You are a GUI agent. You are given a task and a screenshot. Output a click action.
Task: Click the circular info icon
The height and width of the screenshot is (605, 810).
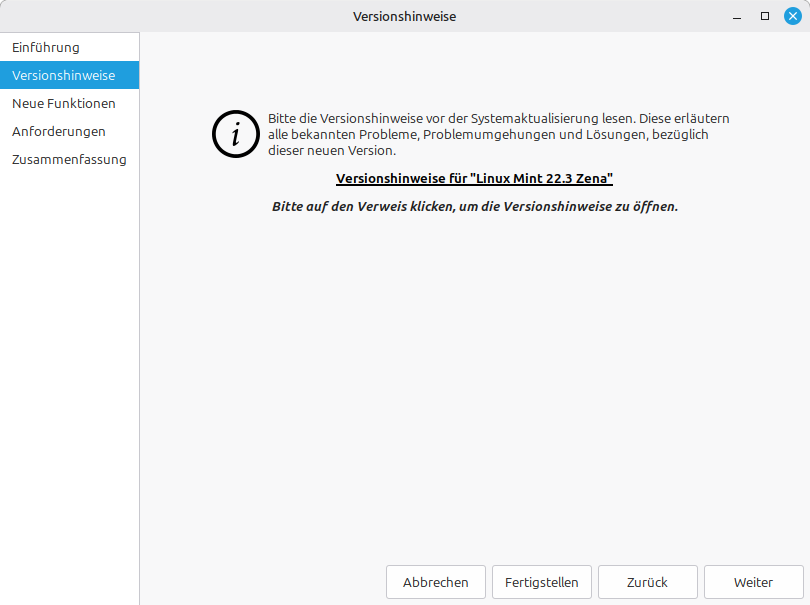click(x=236, y=134)
